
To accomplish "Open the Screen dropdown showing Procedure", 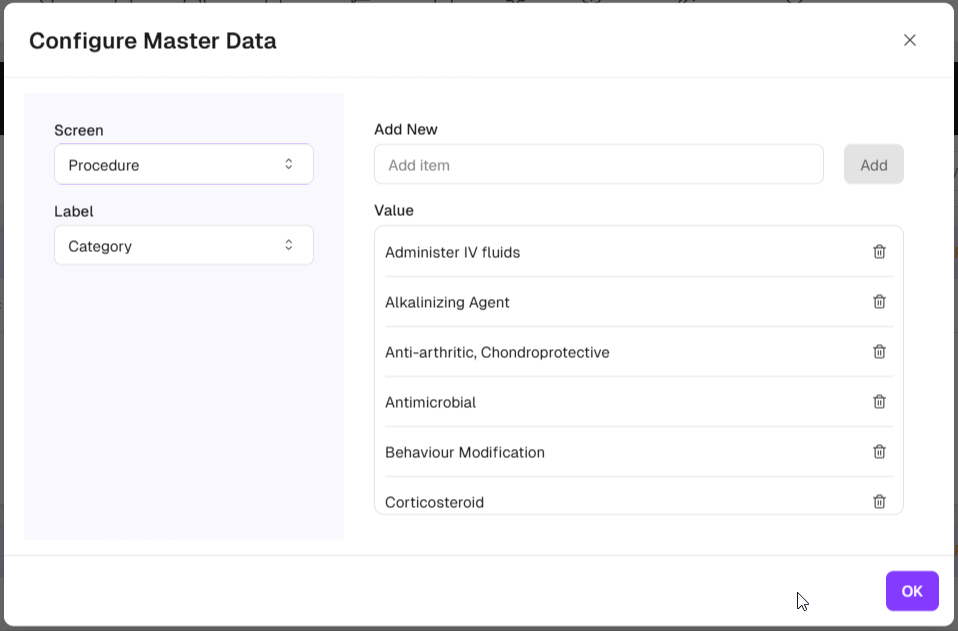I will click(183, 165).
